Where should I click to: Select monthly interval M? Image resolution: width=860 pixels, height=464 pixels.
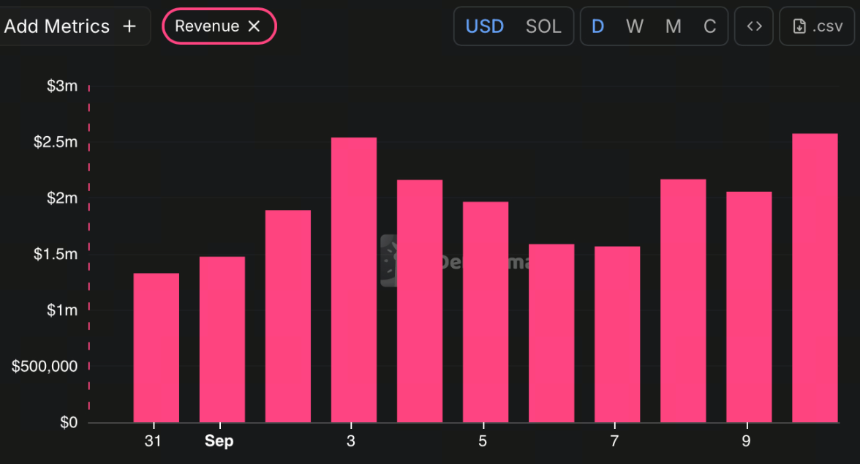coord(674,26)
